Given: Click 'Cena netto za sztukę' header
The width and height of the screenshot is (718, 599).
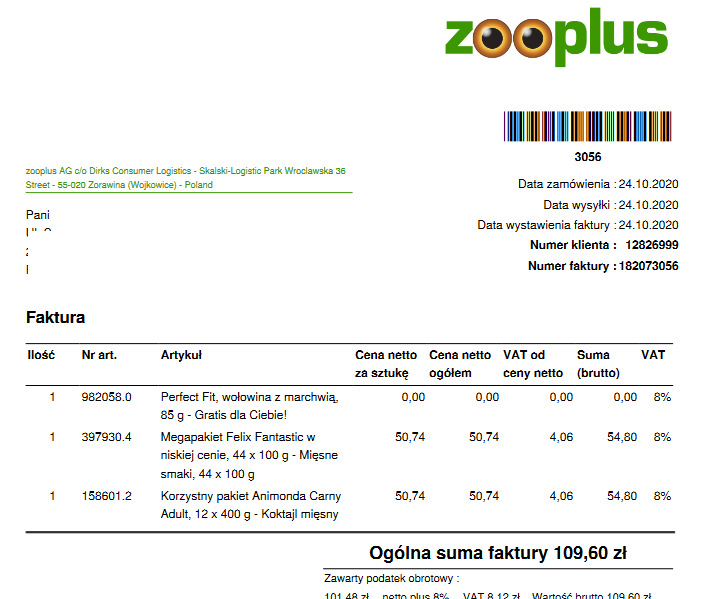Looking at the screenshot, I should (x=386, y=364).
